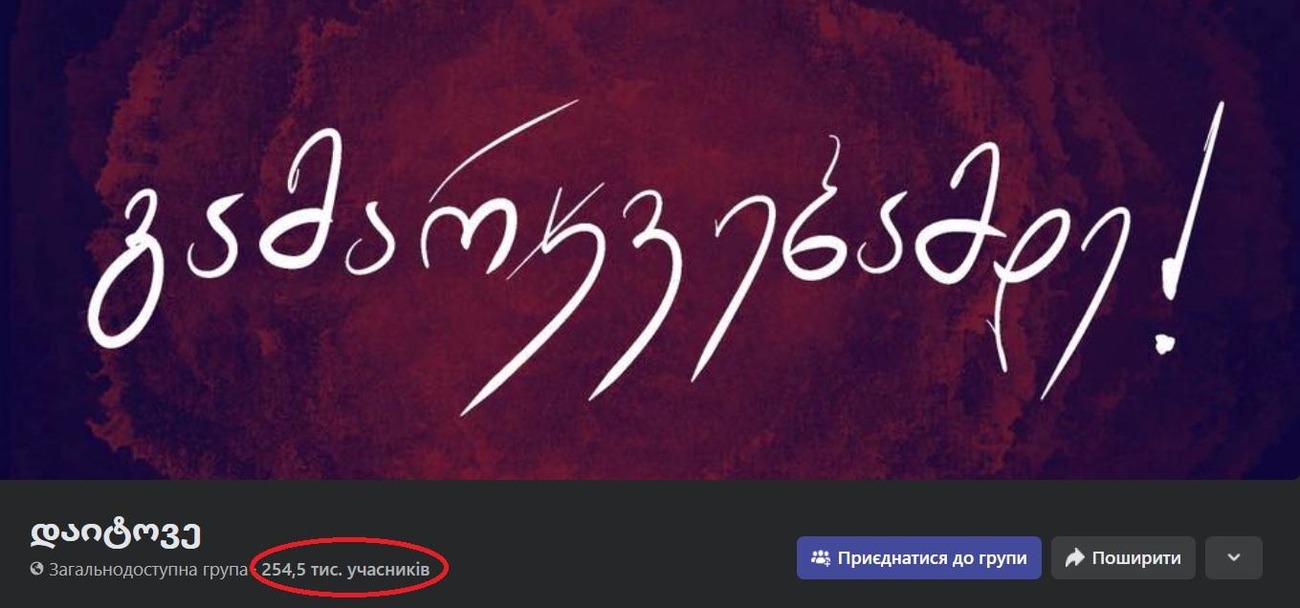1300x608 pixels.
Task: Click the curved arrow share icon
Action: point(1075,558)
